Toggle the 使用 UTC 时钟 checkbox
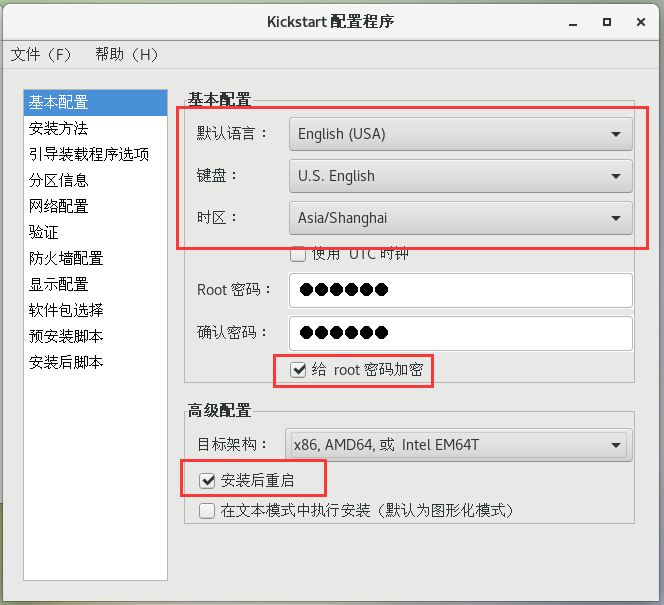 (298, 254)
